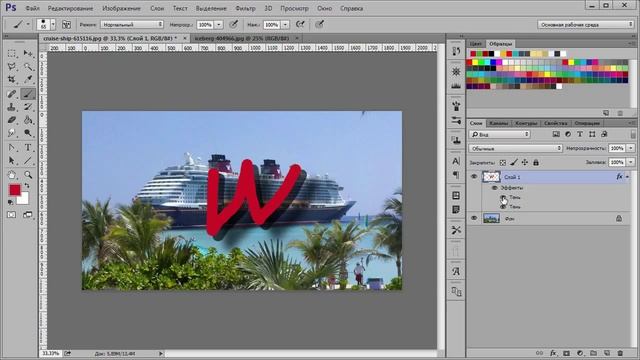Select the Paint Bucket tool
This screenshot has height=360, width=640.
point(28,120)
